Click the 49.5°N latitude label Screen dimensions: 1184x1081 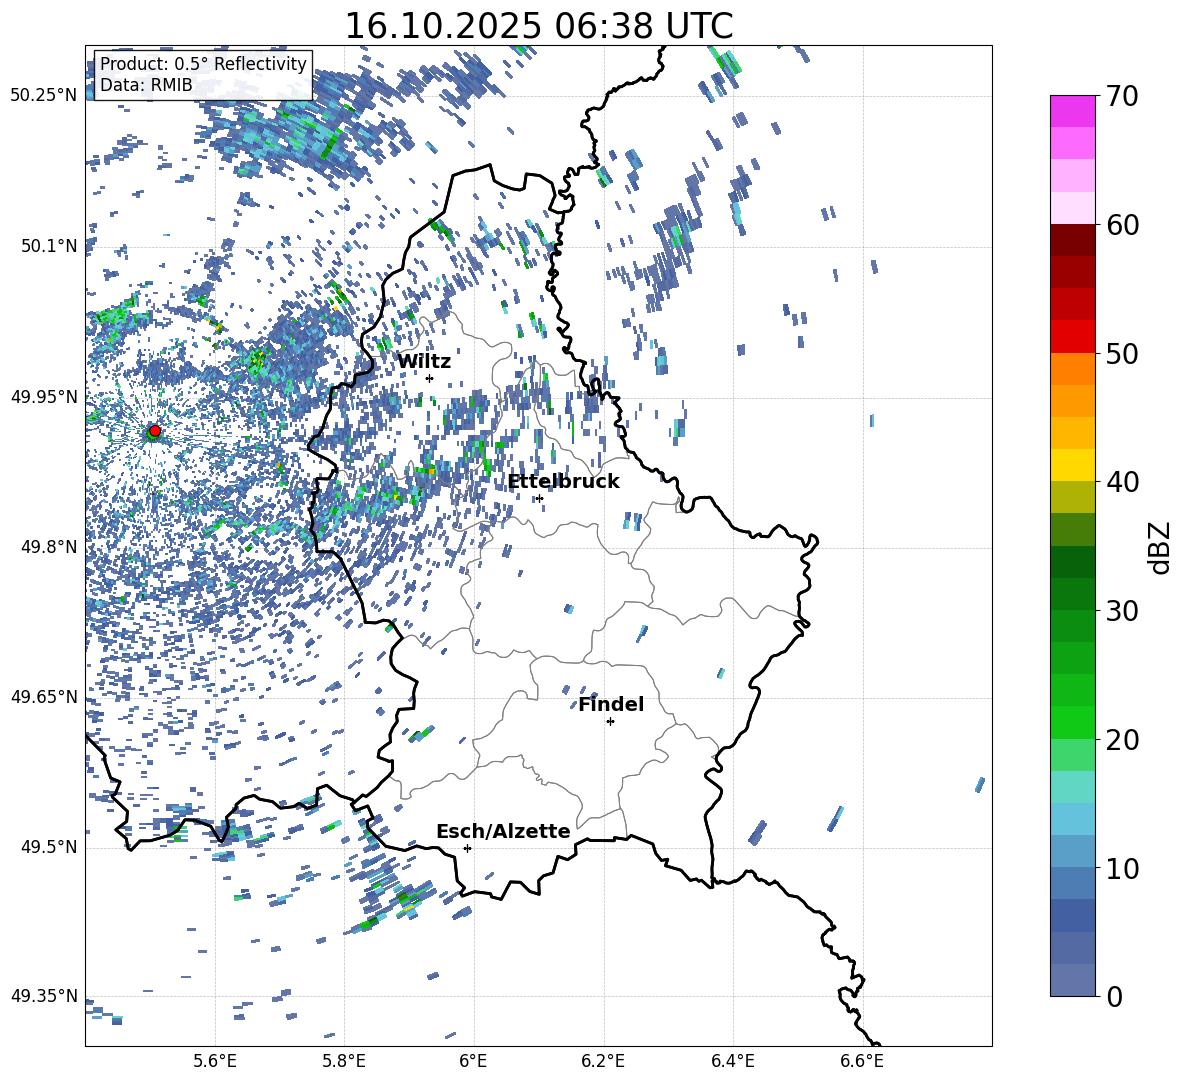tap(50, 847)
